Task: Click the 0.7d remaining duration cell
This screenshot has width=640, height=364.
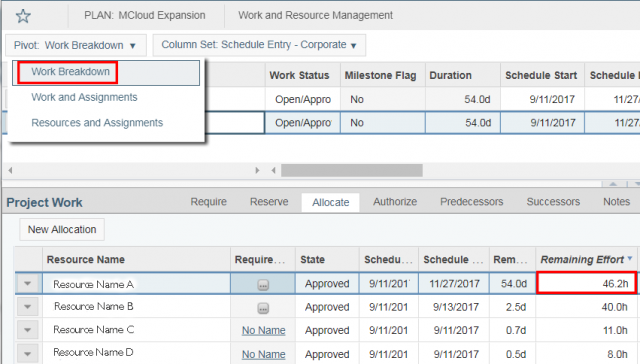Action: [x=513, y=330]
